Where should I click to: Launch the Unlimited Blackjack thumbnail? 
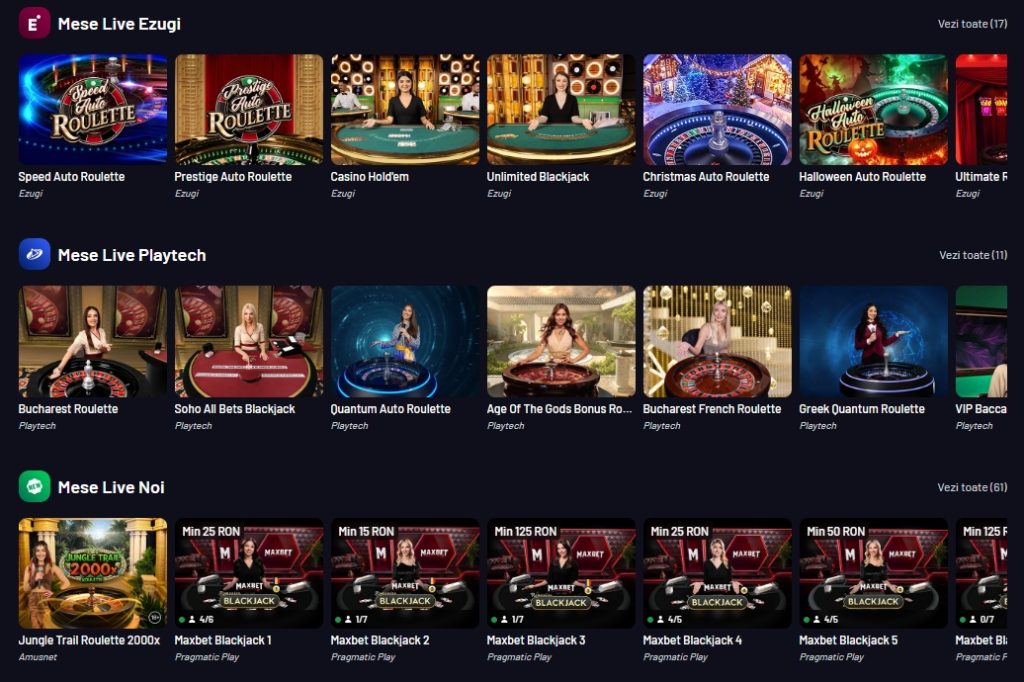point(561,109)
